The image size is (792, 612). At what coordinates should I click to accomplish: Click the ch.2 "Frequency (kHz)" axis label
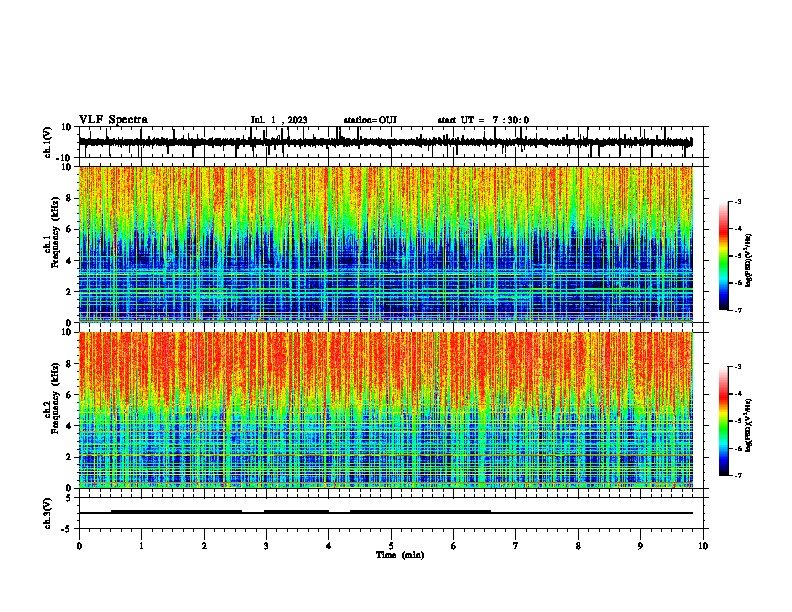(x=55, y=398)
